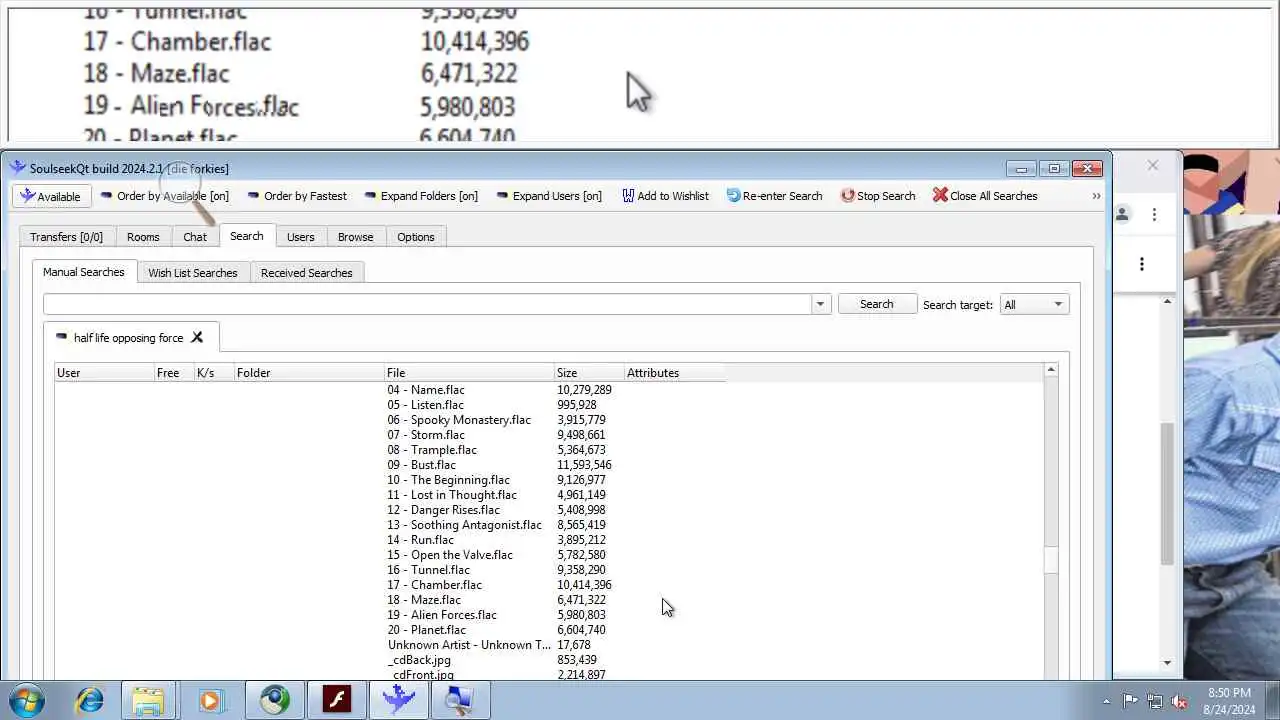Sort results by the K/s column header
The image size is (1280, 720).
[x=215, y=373]
